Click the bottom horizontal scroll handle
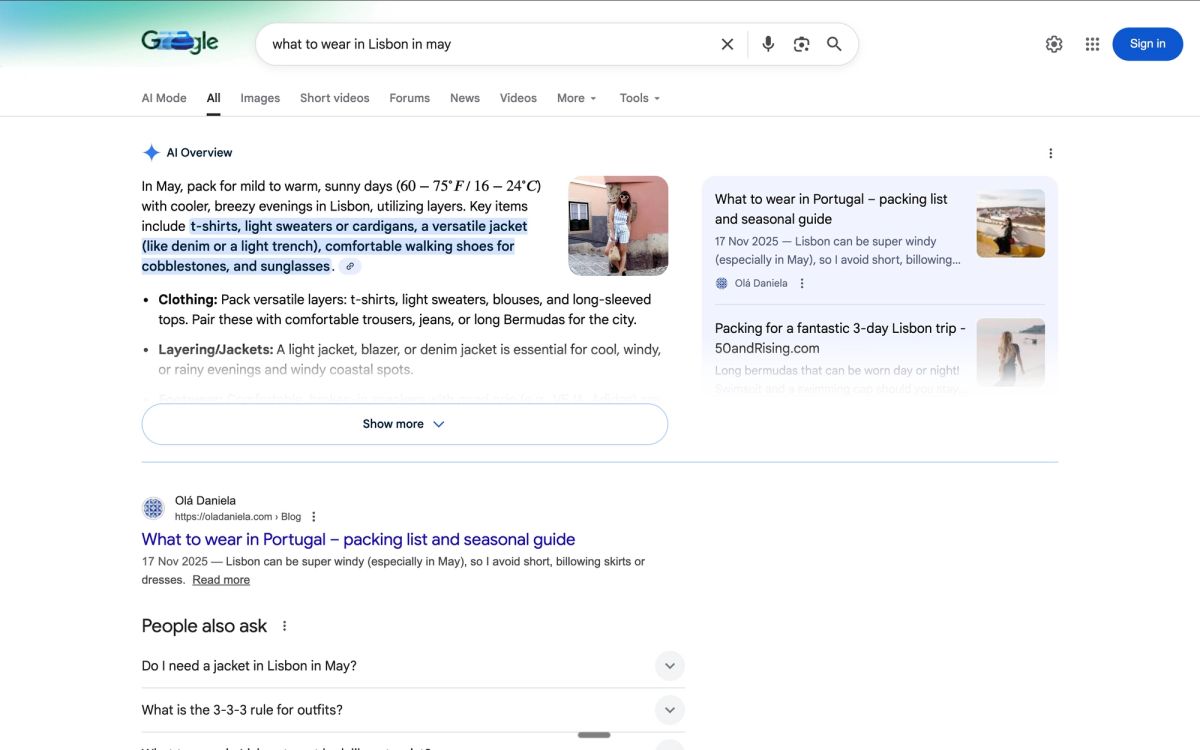The image size is (1200, 750). (594, 735)
